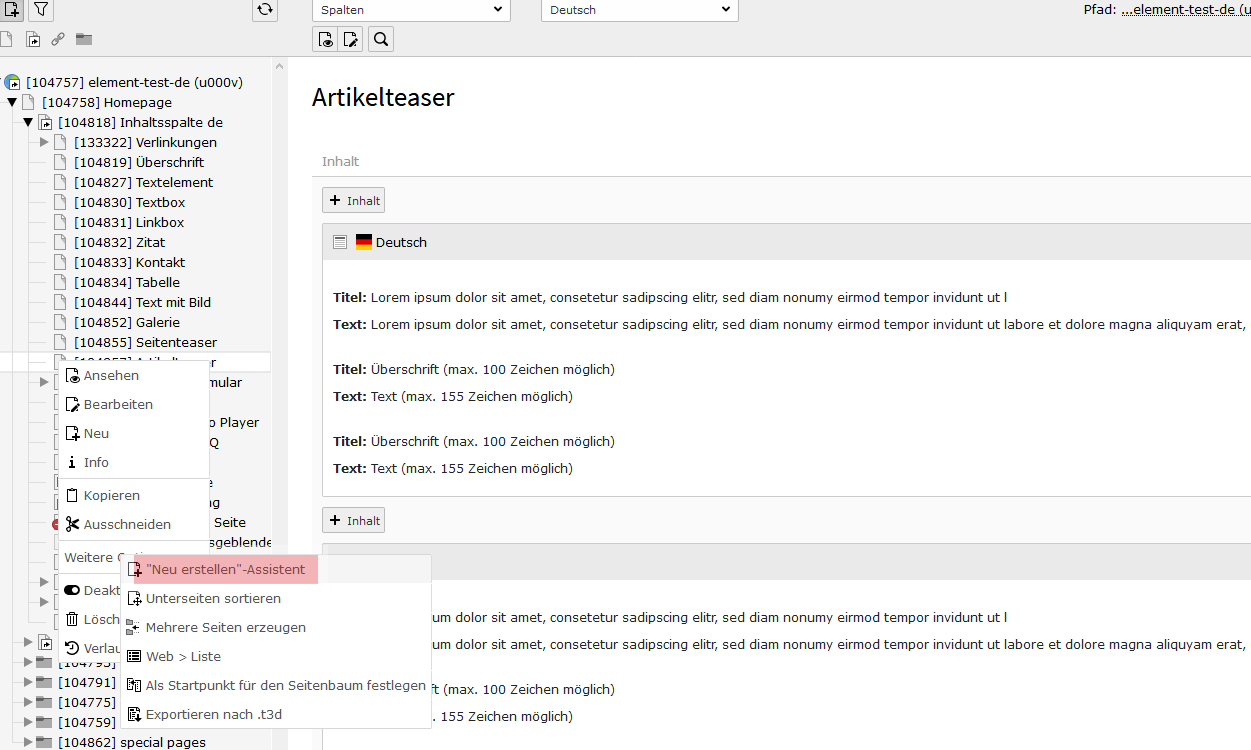Choose Kopieren from the context menu
The height and width of the screenshot is (750, 1251).
click(x=111, y=496)
